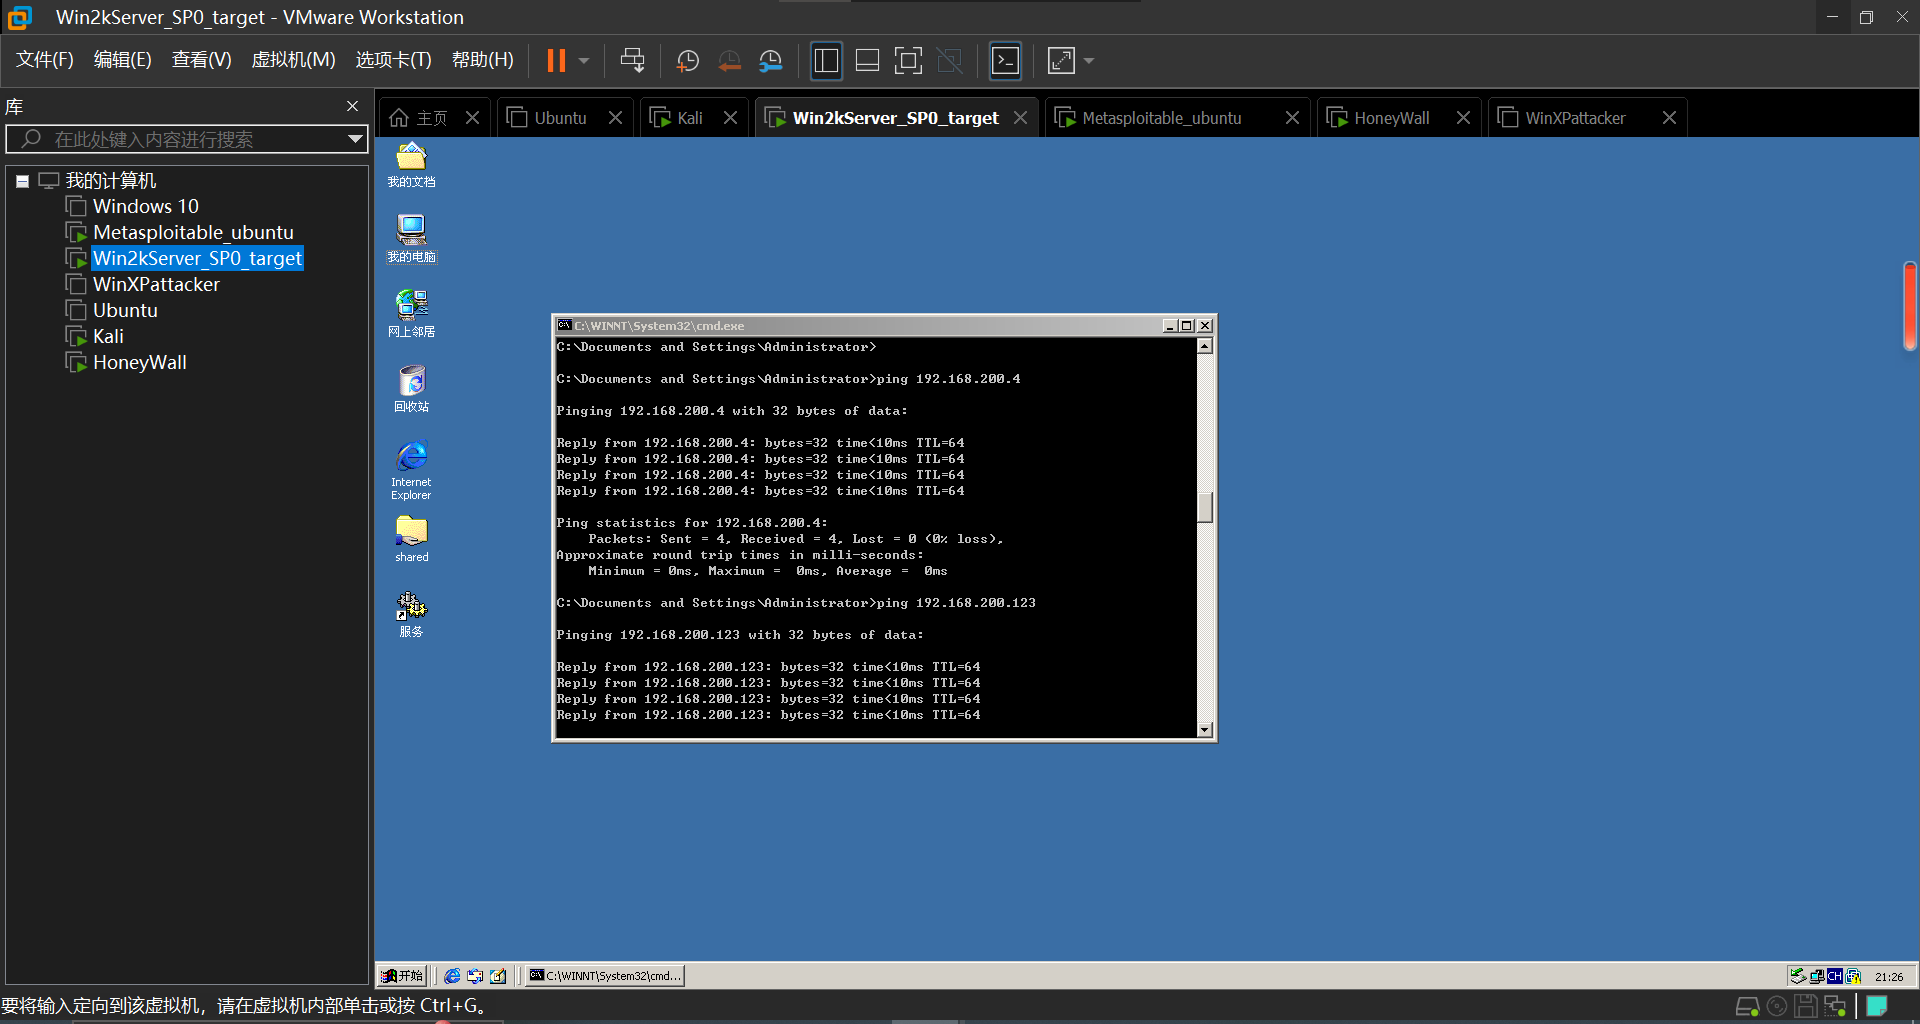Screen dimensions: 1920x1024
Task: Click the 开始 Start button
Action: click(402, 976)
